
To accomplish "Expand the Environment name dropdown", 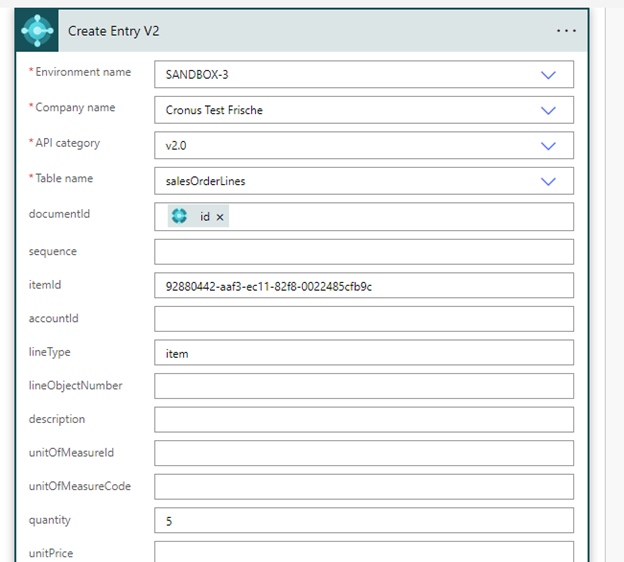I will [547, 75].
